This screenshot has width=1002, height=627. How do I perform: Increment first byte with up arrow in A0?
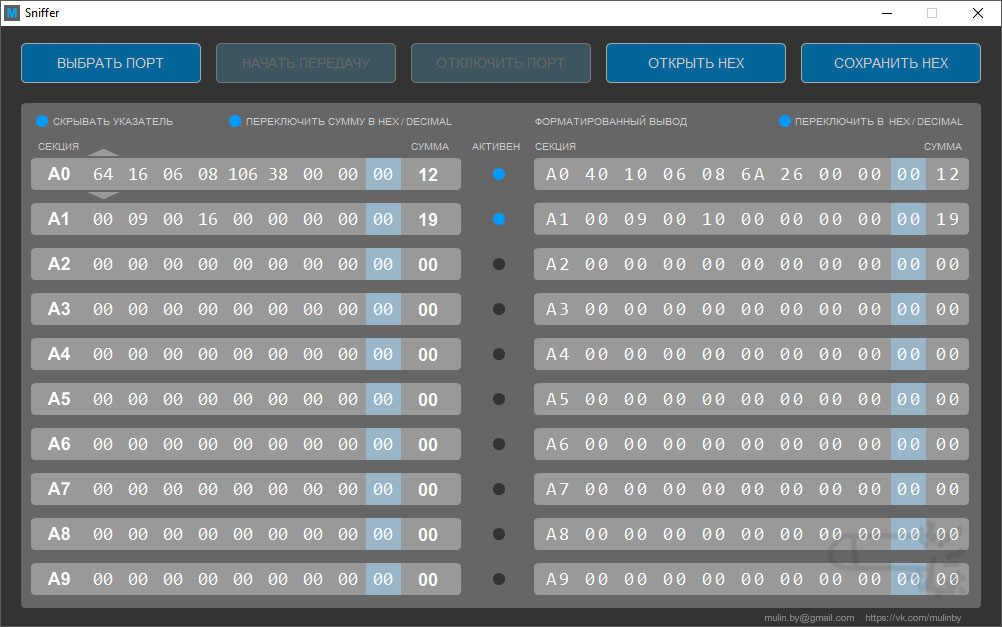pos(103,153)
